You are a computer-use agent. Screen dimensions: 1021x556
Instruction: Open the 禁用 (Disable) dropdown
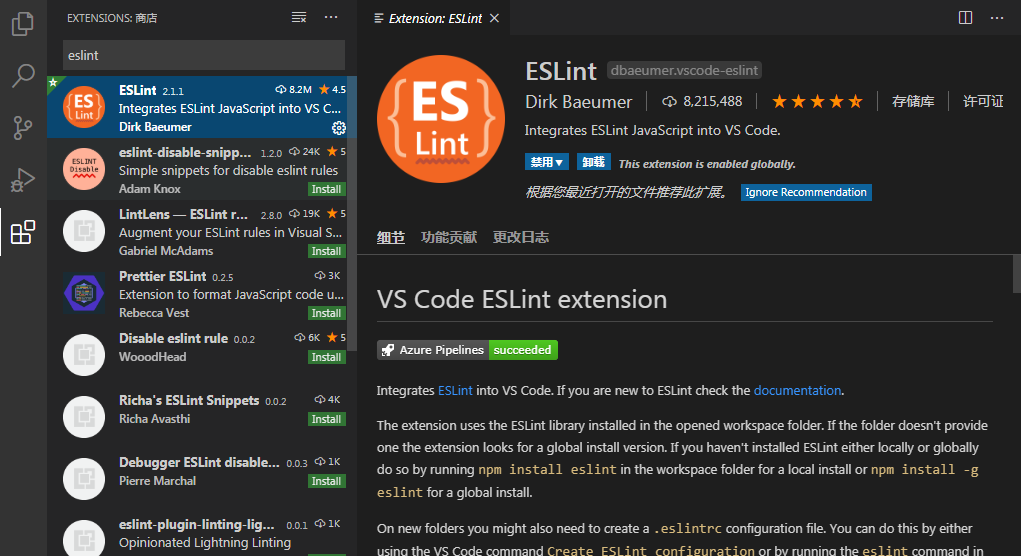tap(546, 161)
